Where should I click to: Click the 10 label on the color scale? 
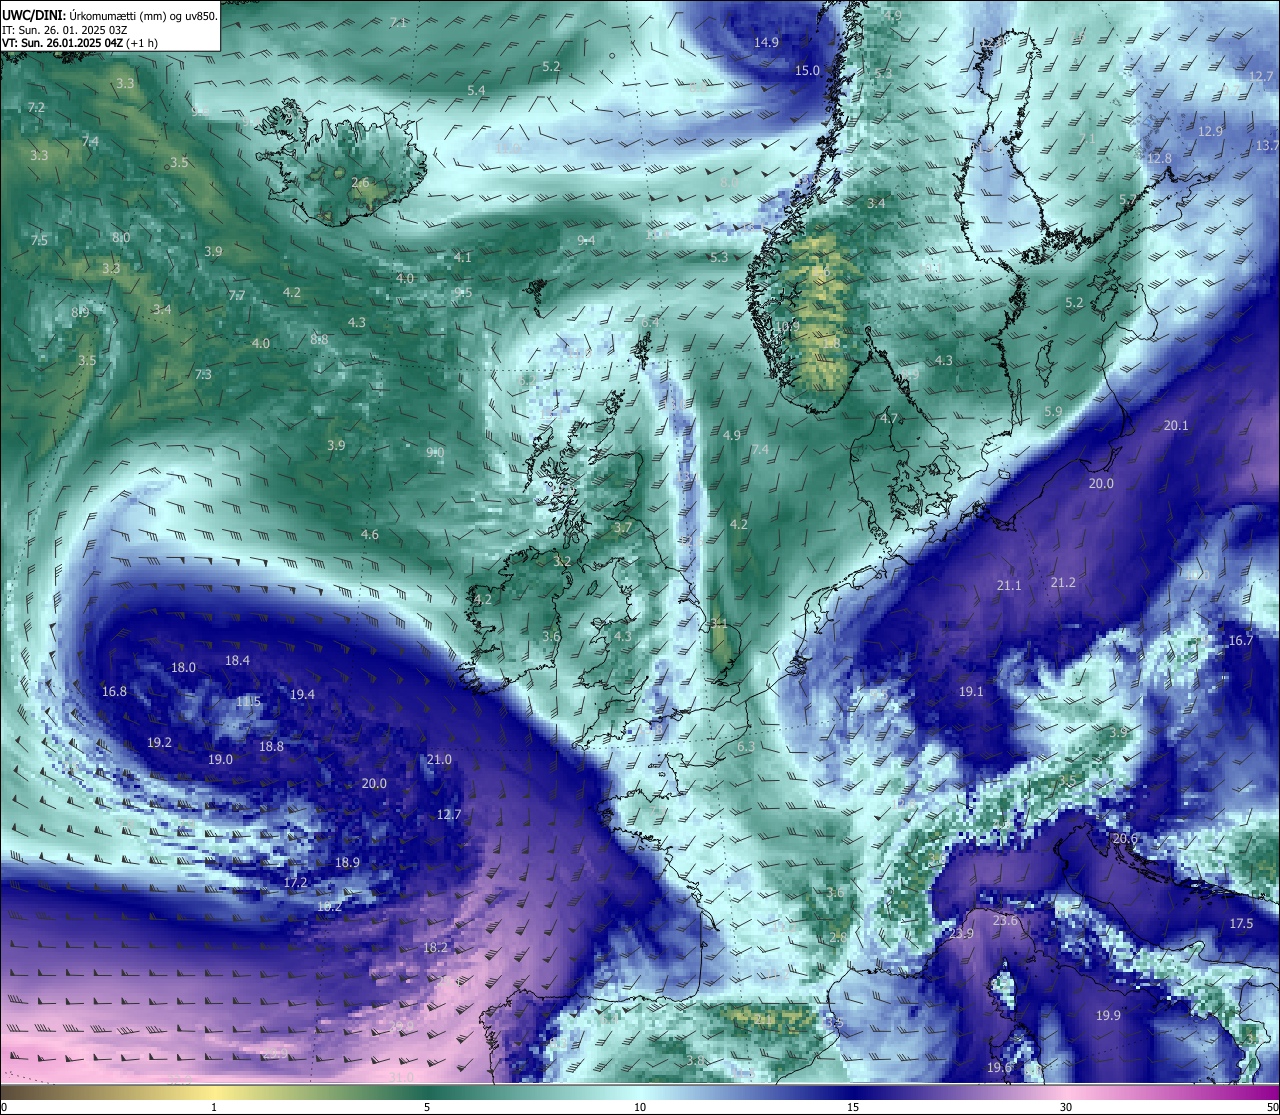pyautogui.click(x=639, y=1107)
